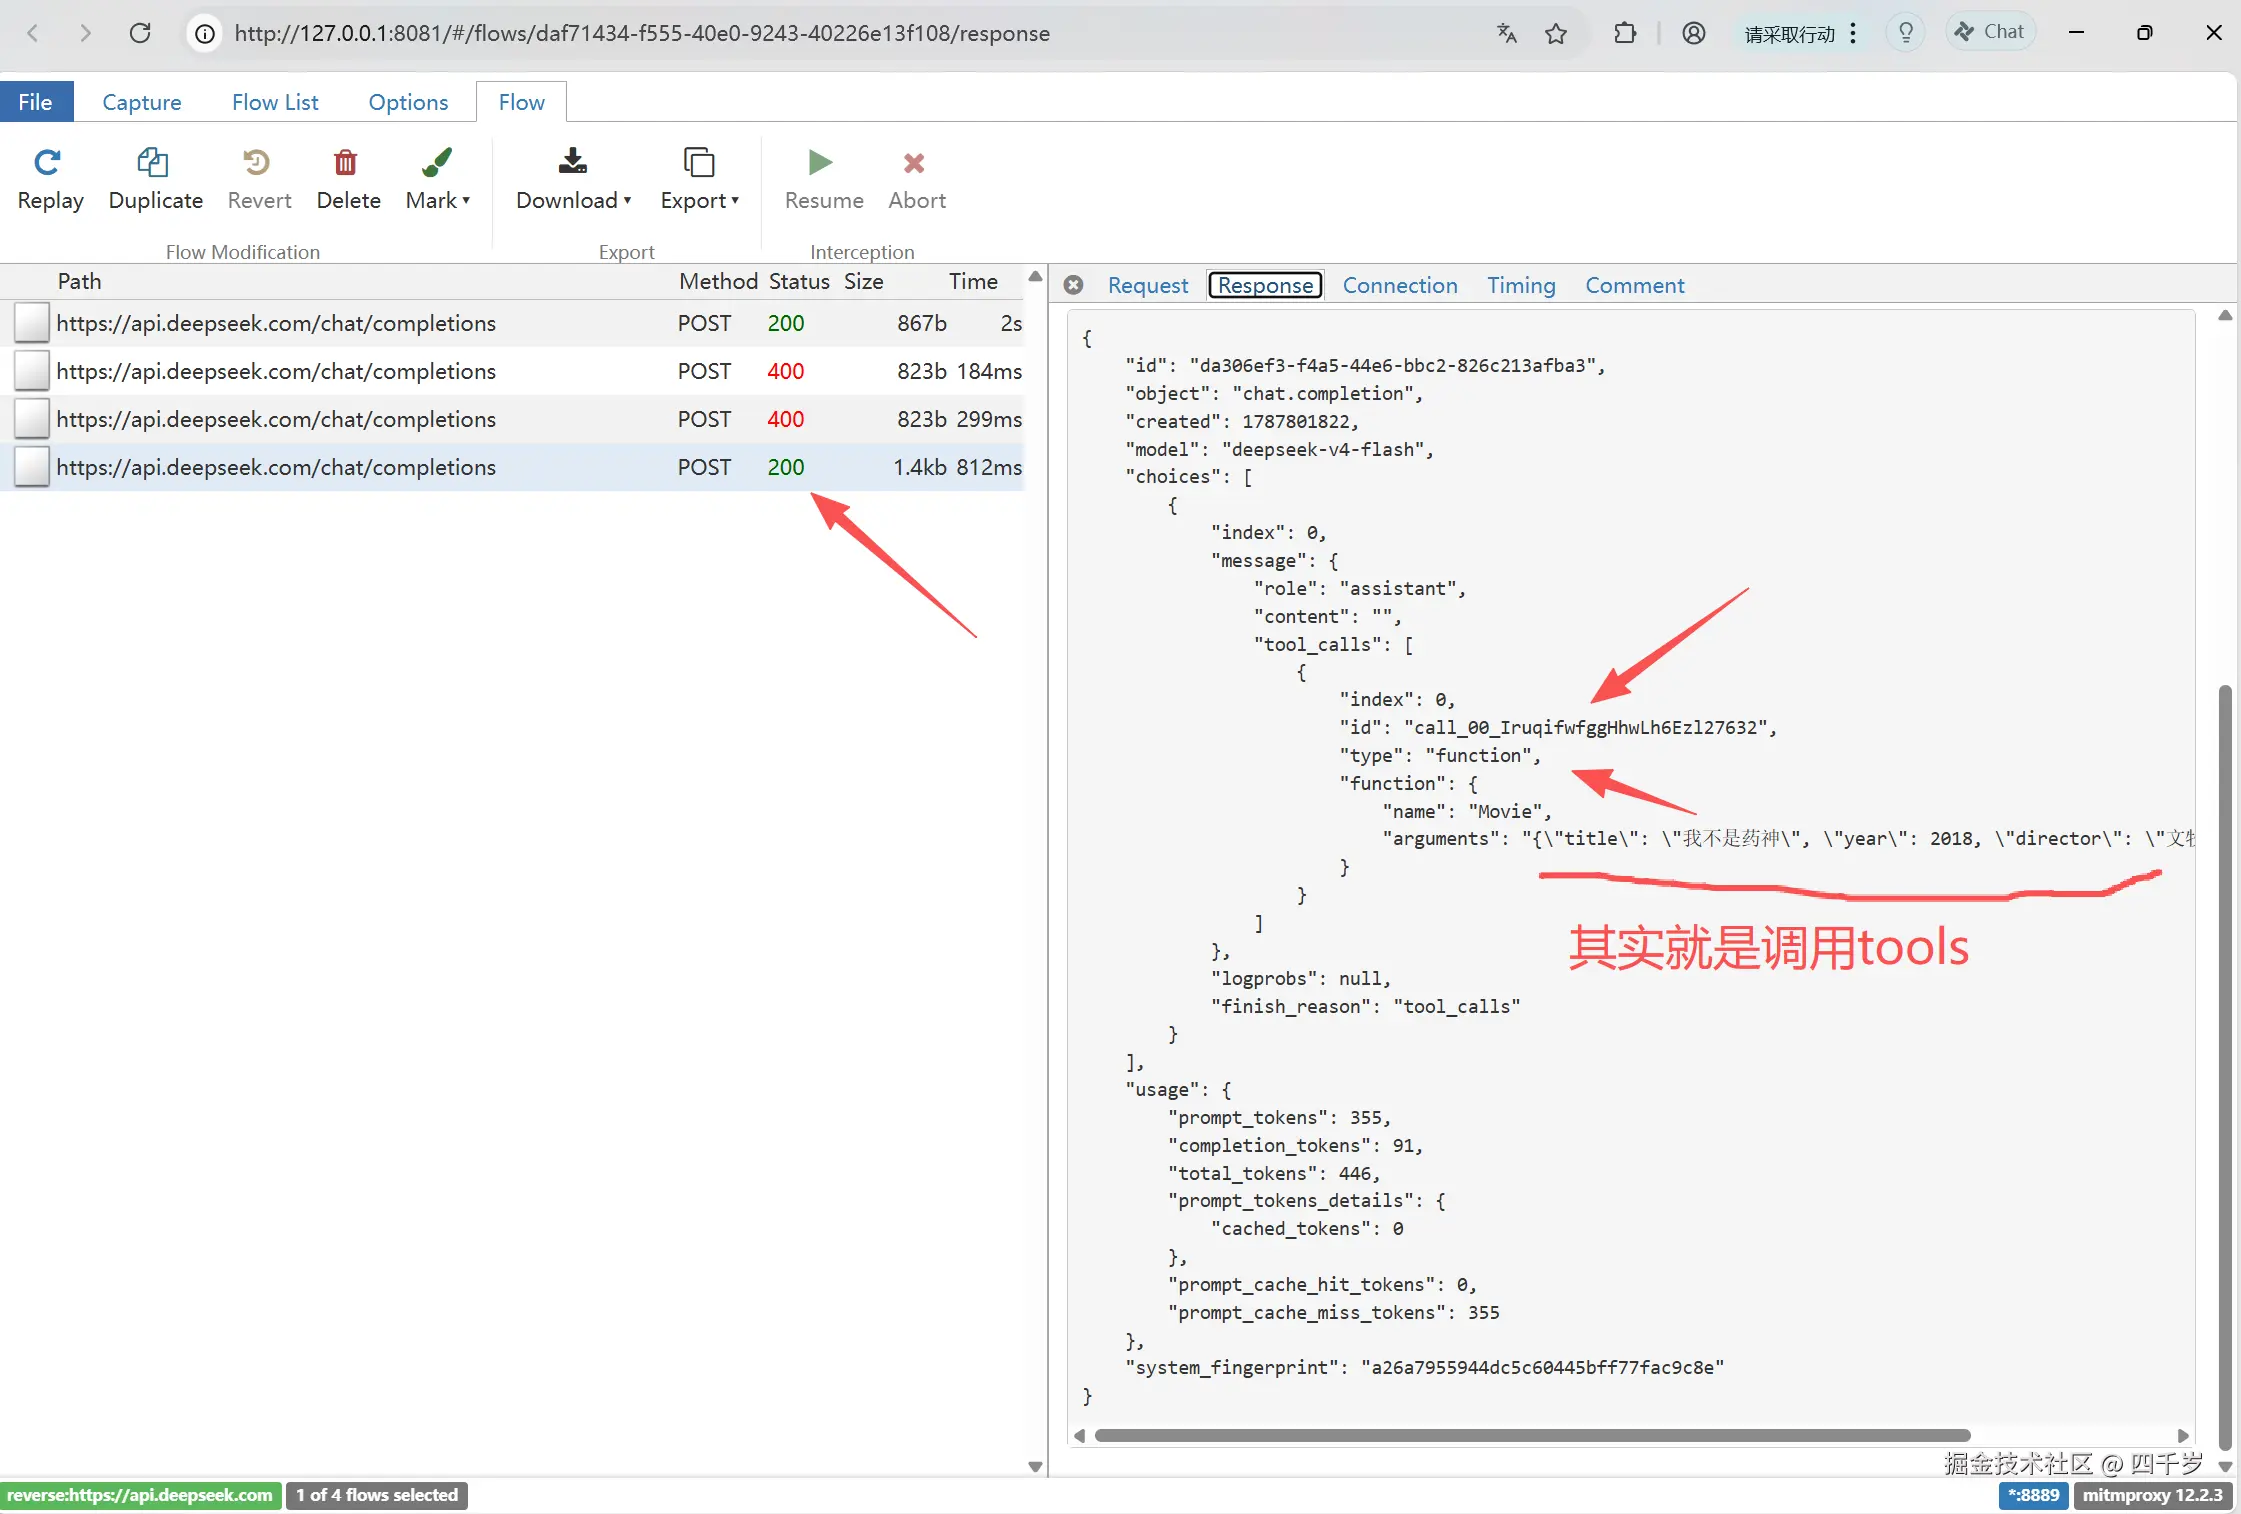2241x1514 pixels.
Task: Click the response vertical scrollbar
Action: pos(2225,1065)
